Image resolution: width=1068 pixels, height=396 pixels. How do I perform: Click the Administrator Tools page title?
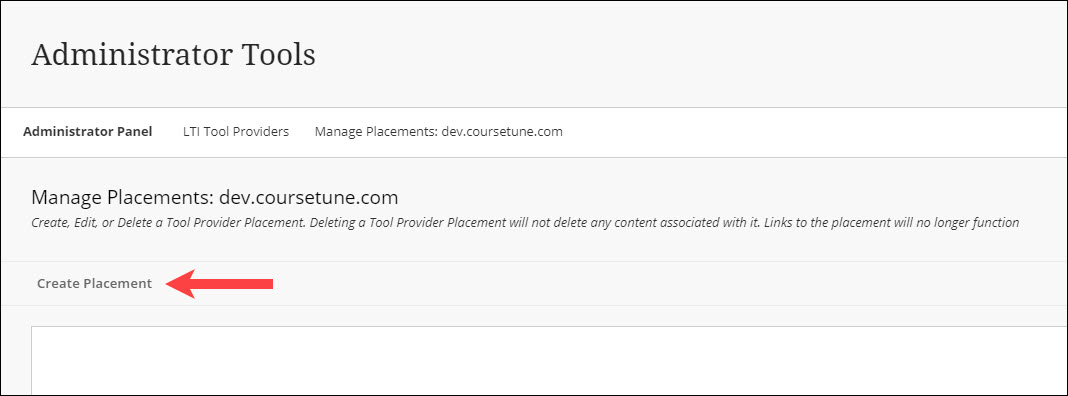click(173, 55)
